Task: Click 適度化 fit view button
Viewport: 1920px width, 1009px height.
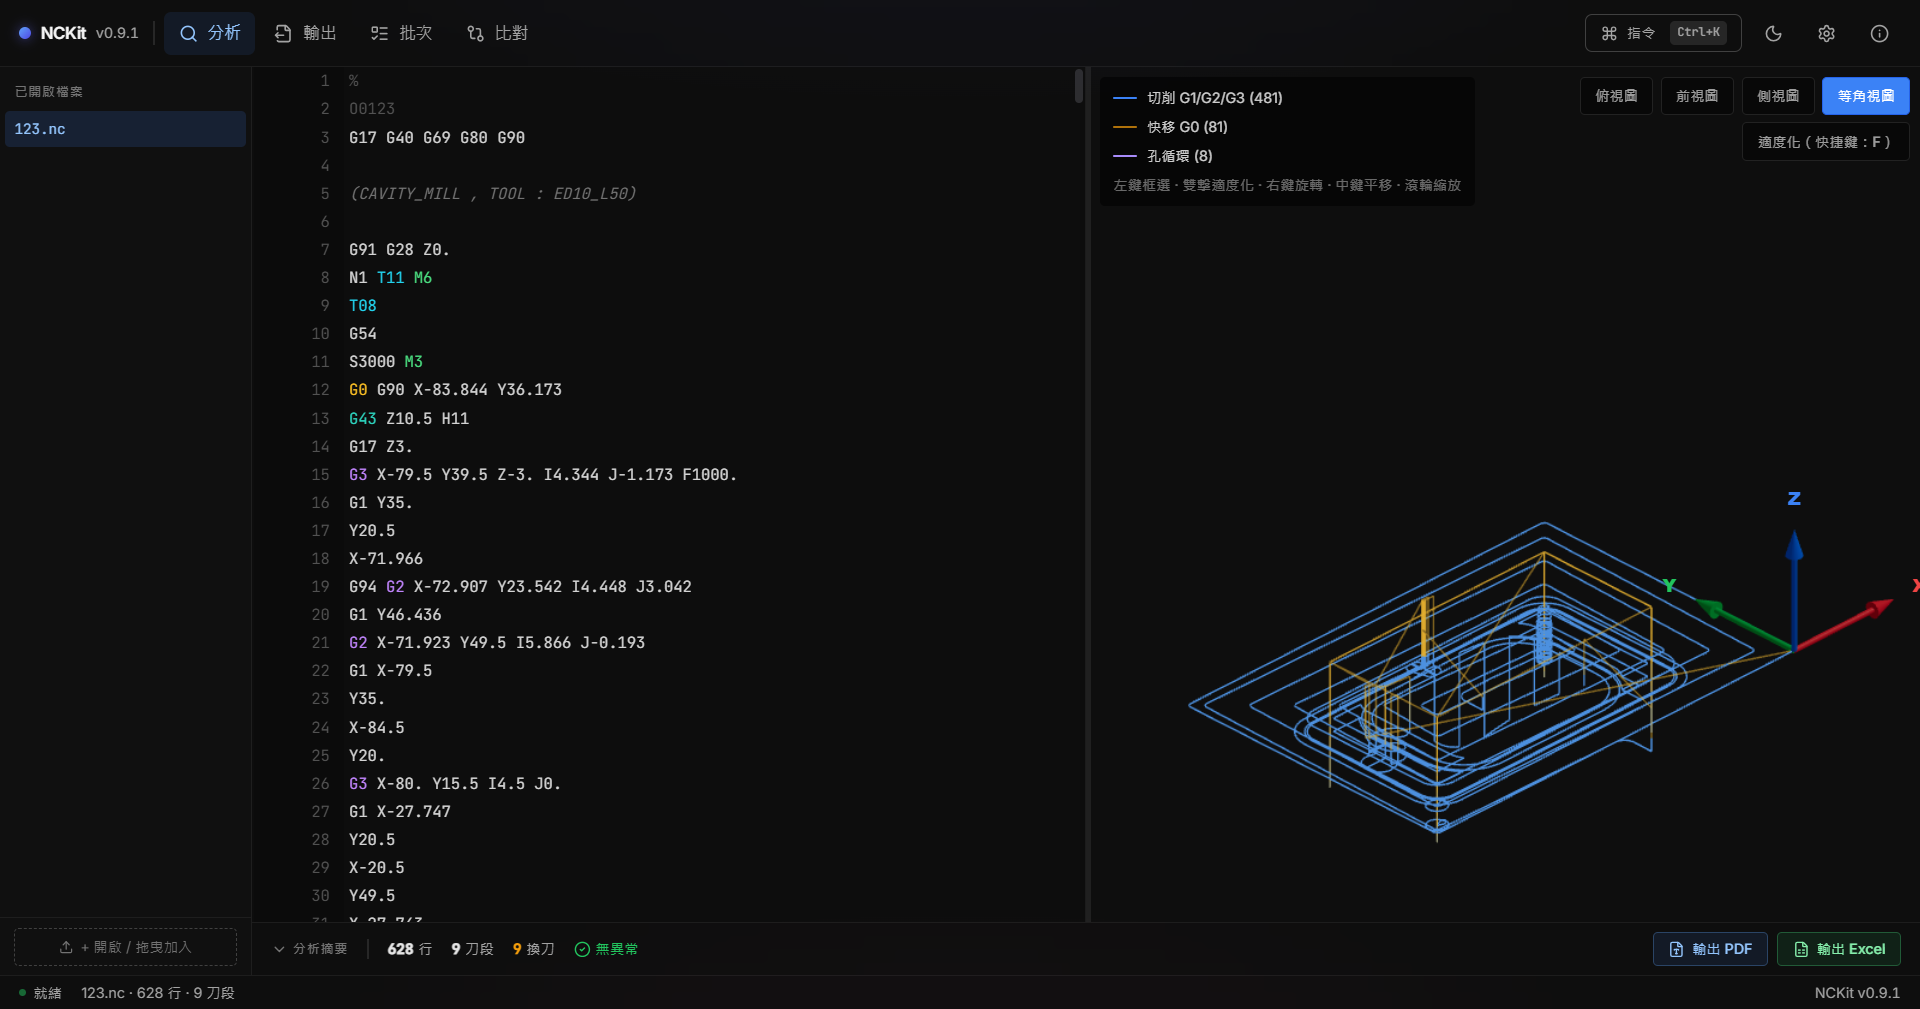Action: pos(1826,142)
